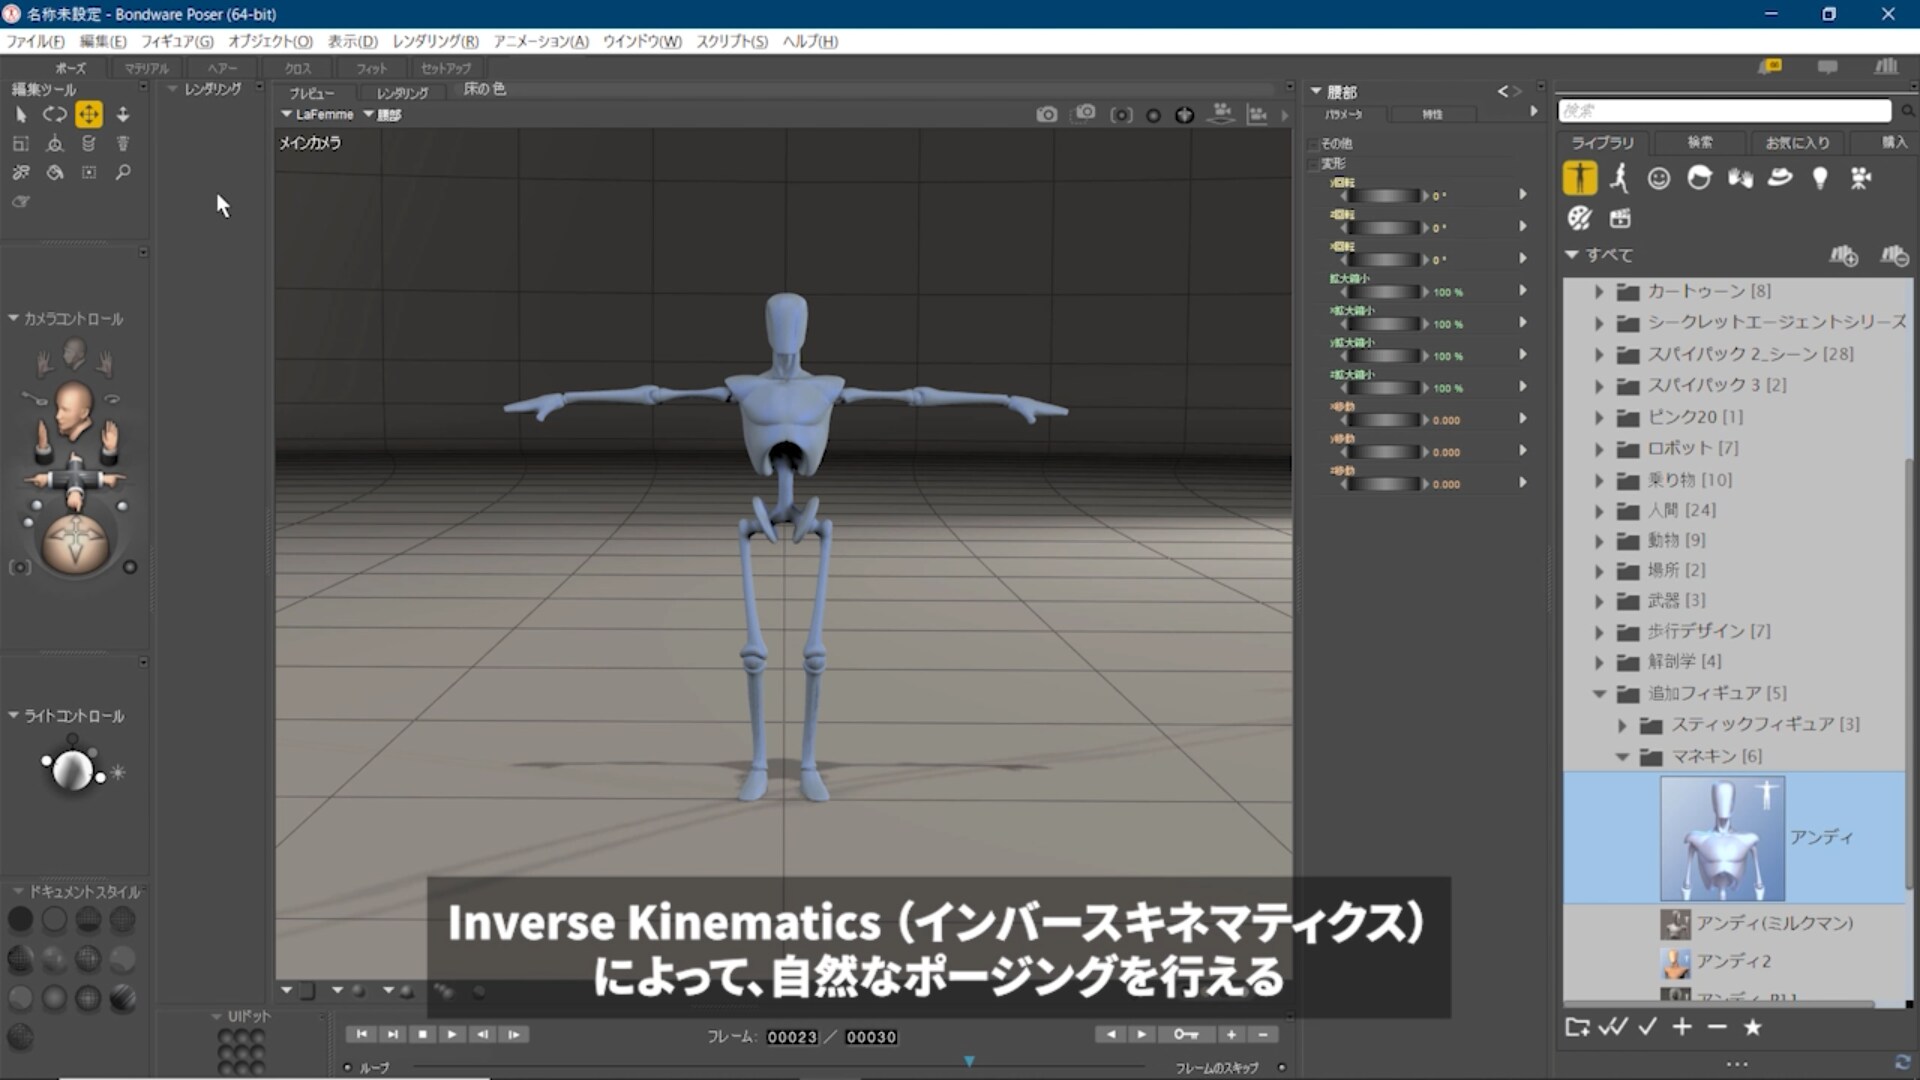Collapse the カメラコントロール panel
The image size is (1920, 1080).
13,318
